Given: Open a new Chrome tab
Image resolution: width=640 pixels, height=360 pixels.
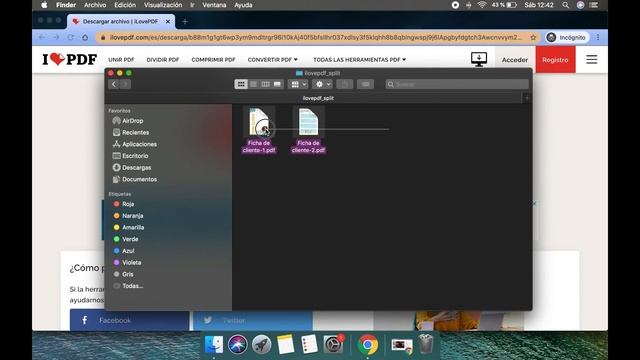Looking at the screenshot, I should [x=185, y=22].
